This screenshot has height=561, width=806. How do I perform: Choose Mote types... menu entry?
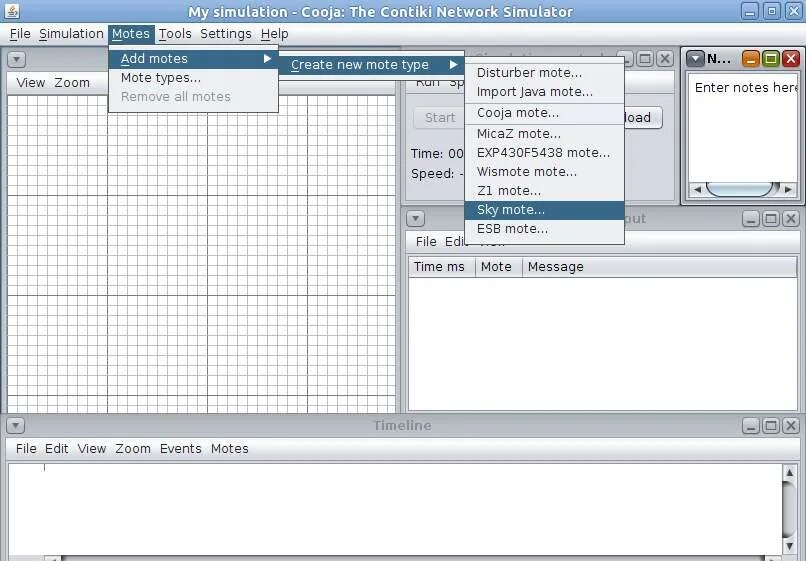click(x=194, y=78)
